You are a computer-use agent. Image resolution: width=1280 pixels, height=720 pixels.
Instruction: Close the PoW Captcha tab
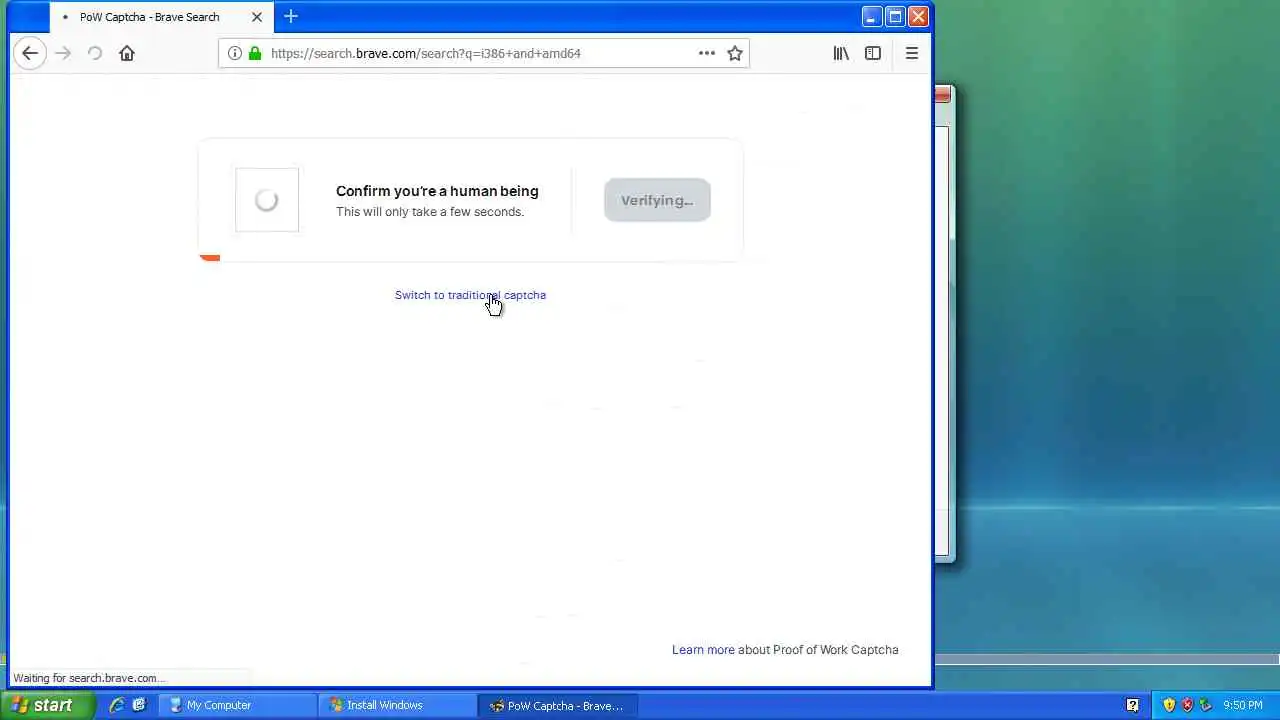pos(257,17)
